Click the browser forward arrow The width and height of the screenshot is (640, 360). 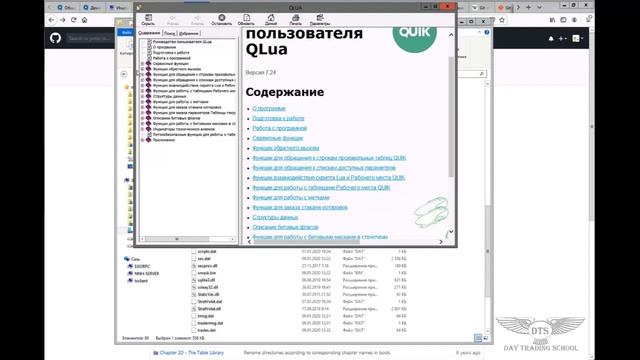62,20
